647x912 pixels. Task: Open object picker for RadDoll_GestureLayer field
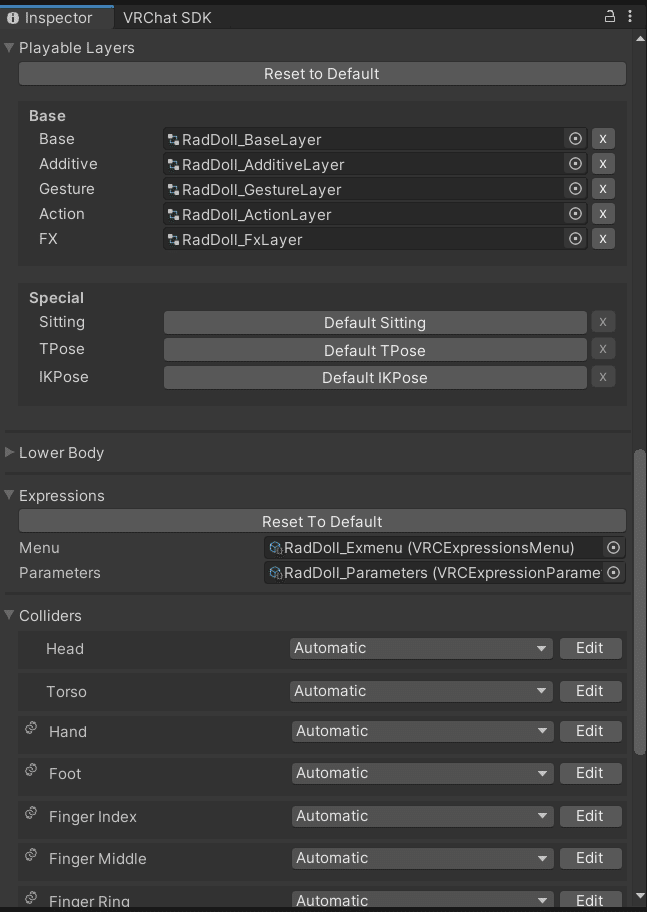[x=575, y=189]
